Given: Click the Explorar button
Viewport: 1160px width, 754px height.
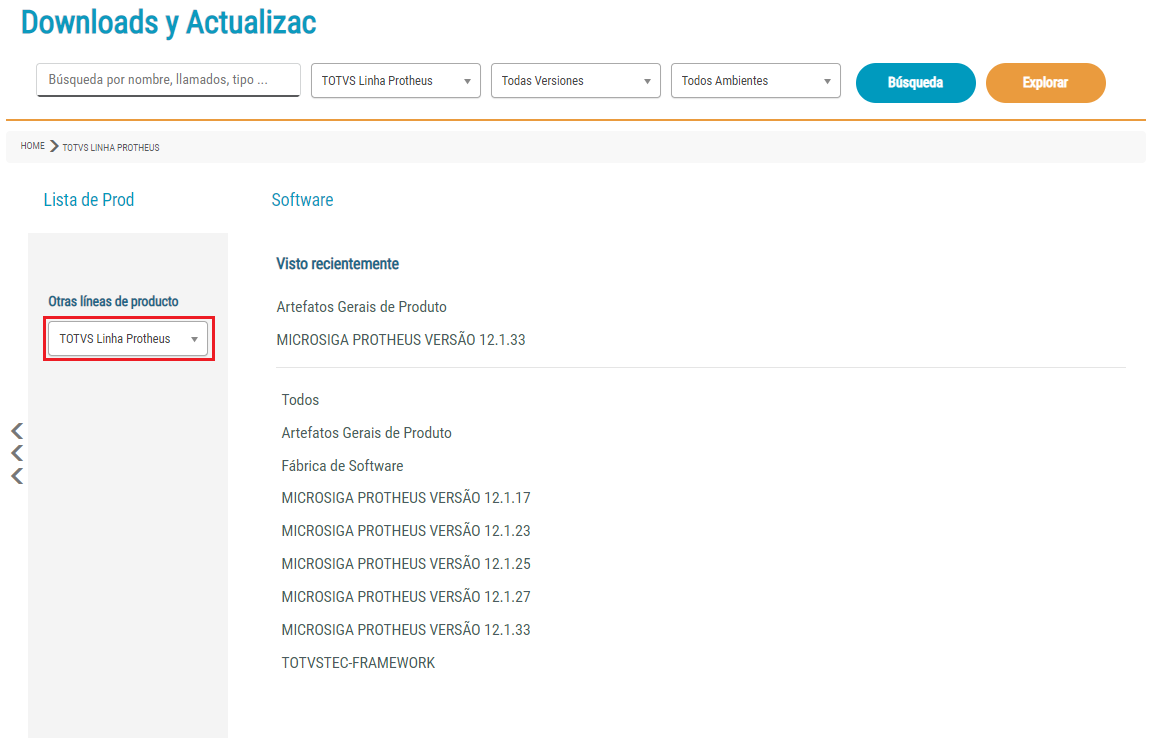Looking at the screenshot, I should click(x=1045, y=83).
